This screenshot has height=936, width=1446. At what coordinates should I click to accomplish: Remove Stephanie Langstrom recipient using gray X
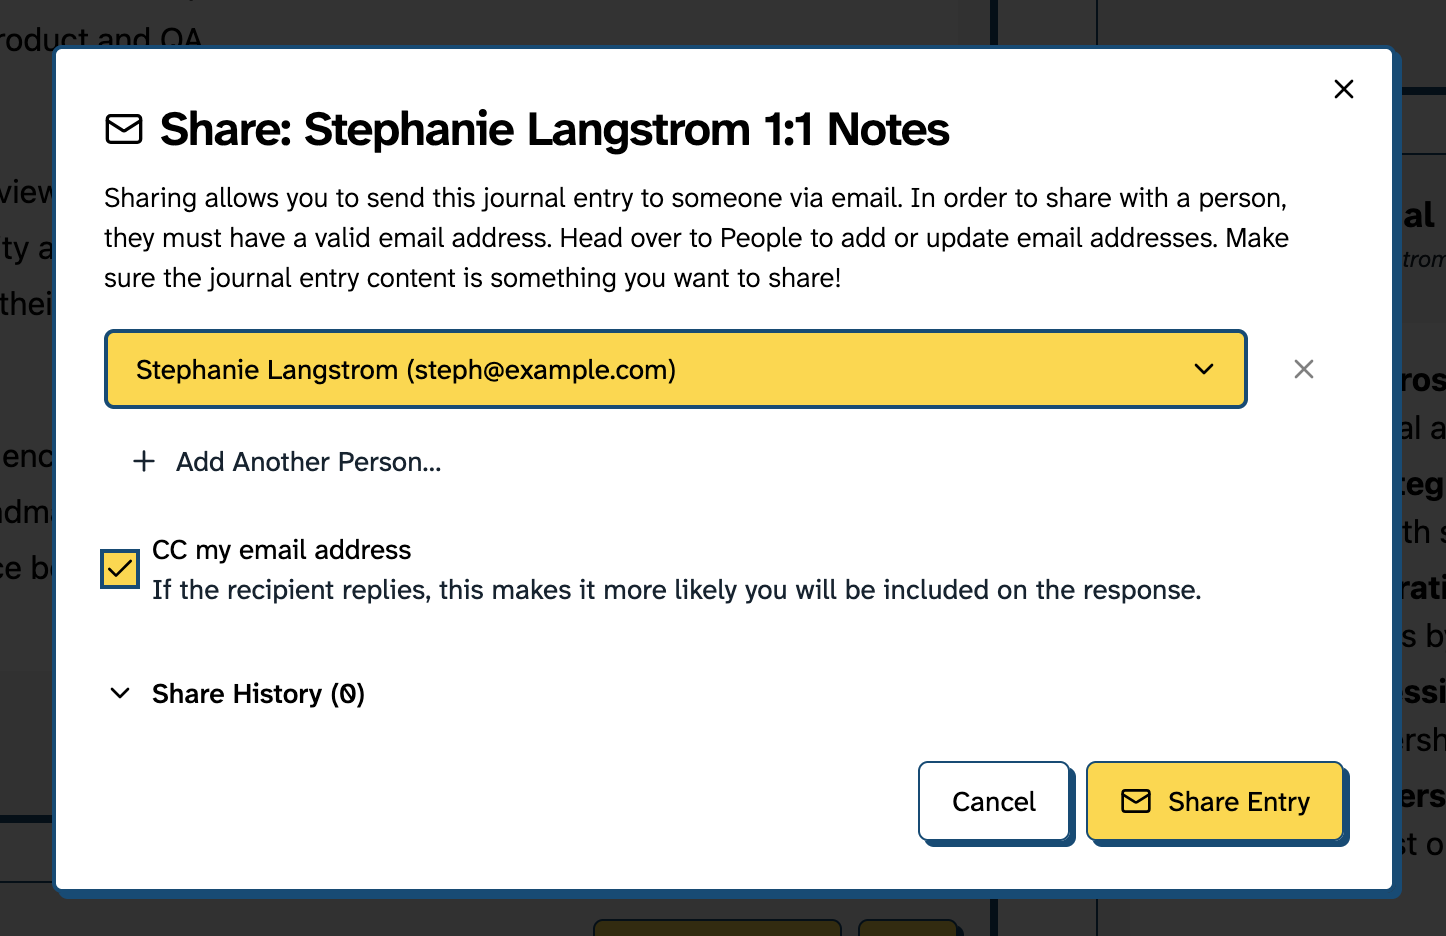coord(1304,369)
